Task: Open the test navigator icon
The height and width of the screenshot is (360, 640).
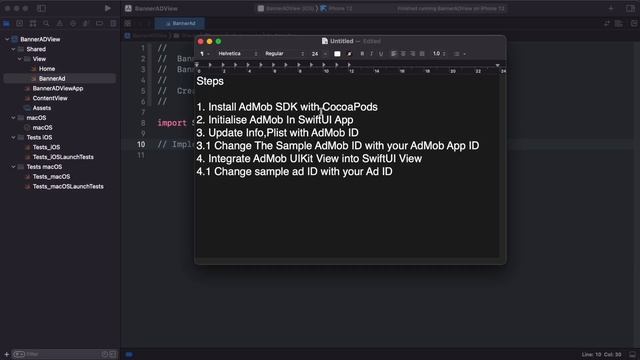Action: click(x=73, y=24)
